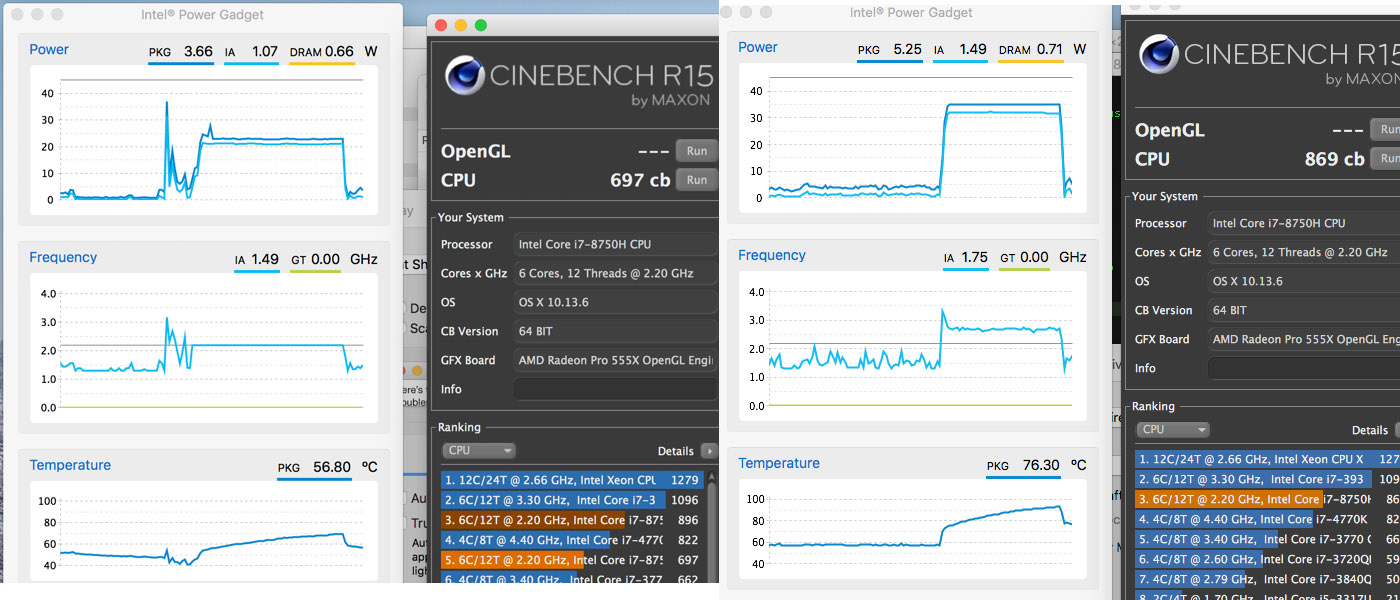This screenshot has width=1400, height=600.
Task: Click PKG power value 5.25 in right Power Gadget
Action: point(907,49)
